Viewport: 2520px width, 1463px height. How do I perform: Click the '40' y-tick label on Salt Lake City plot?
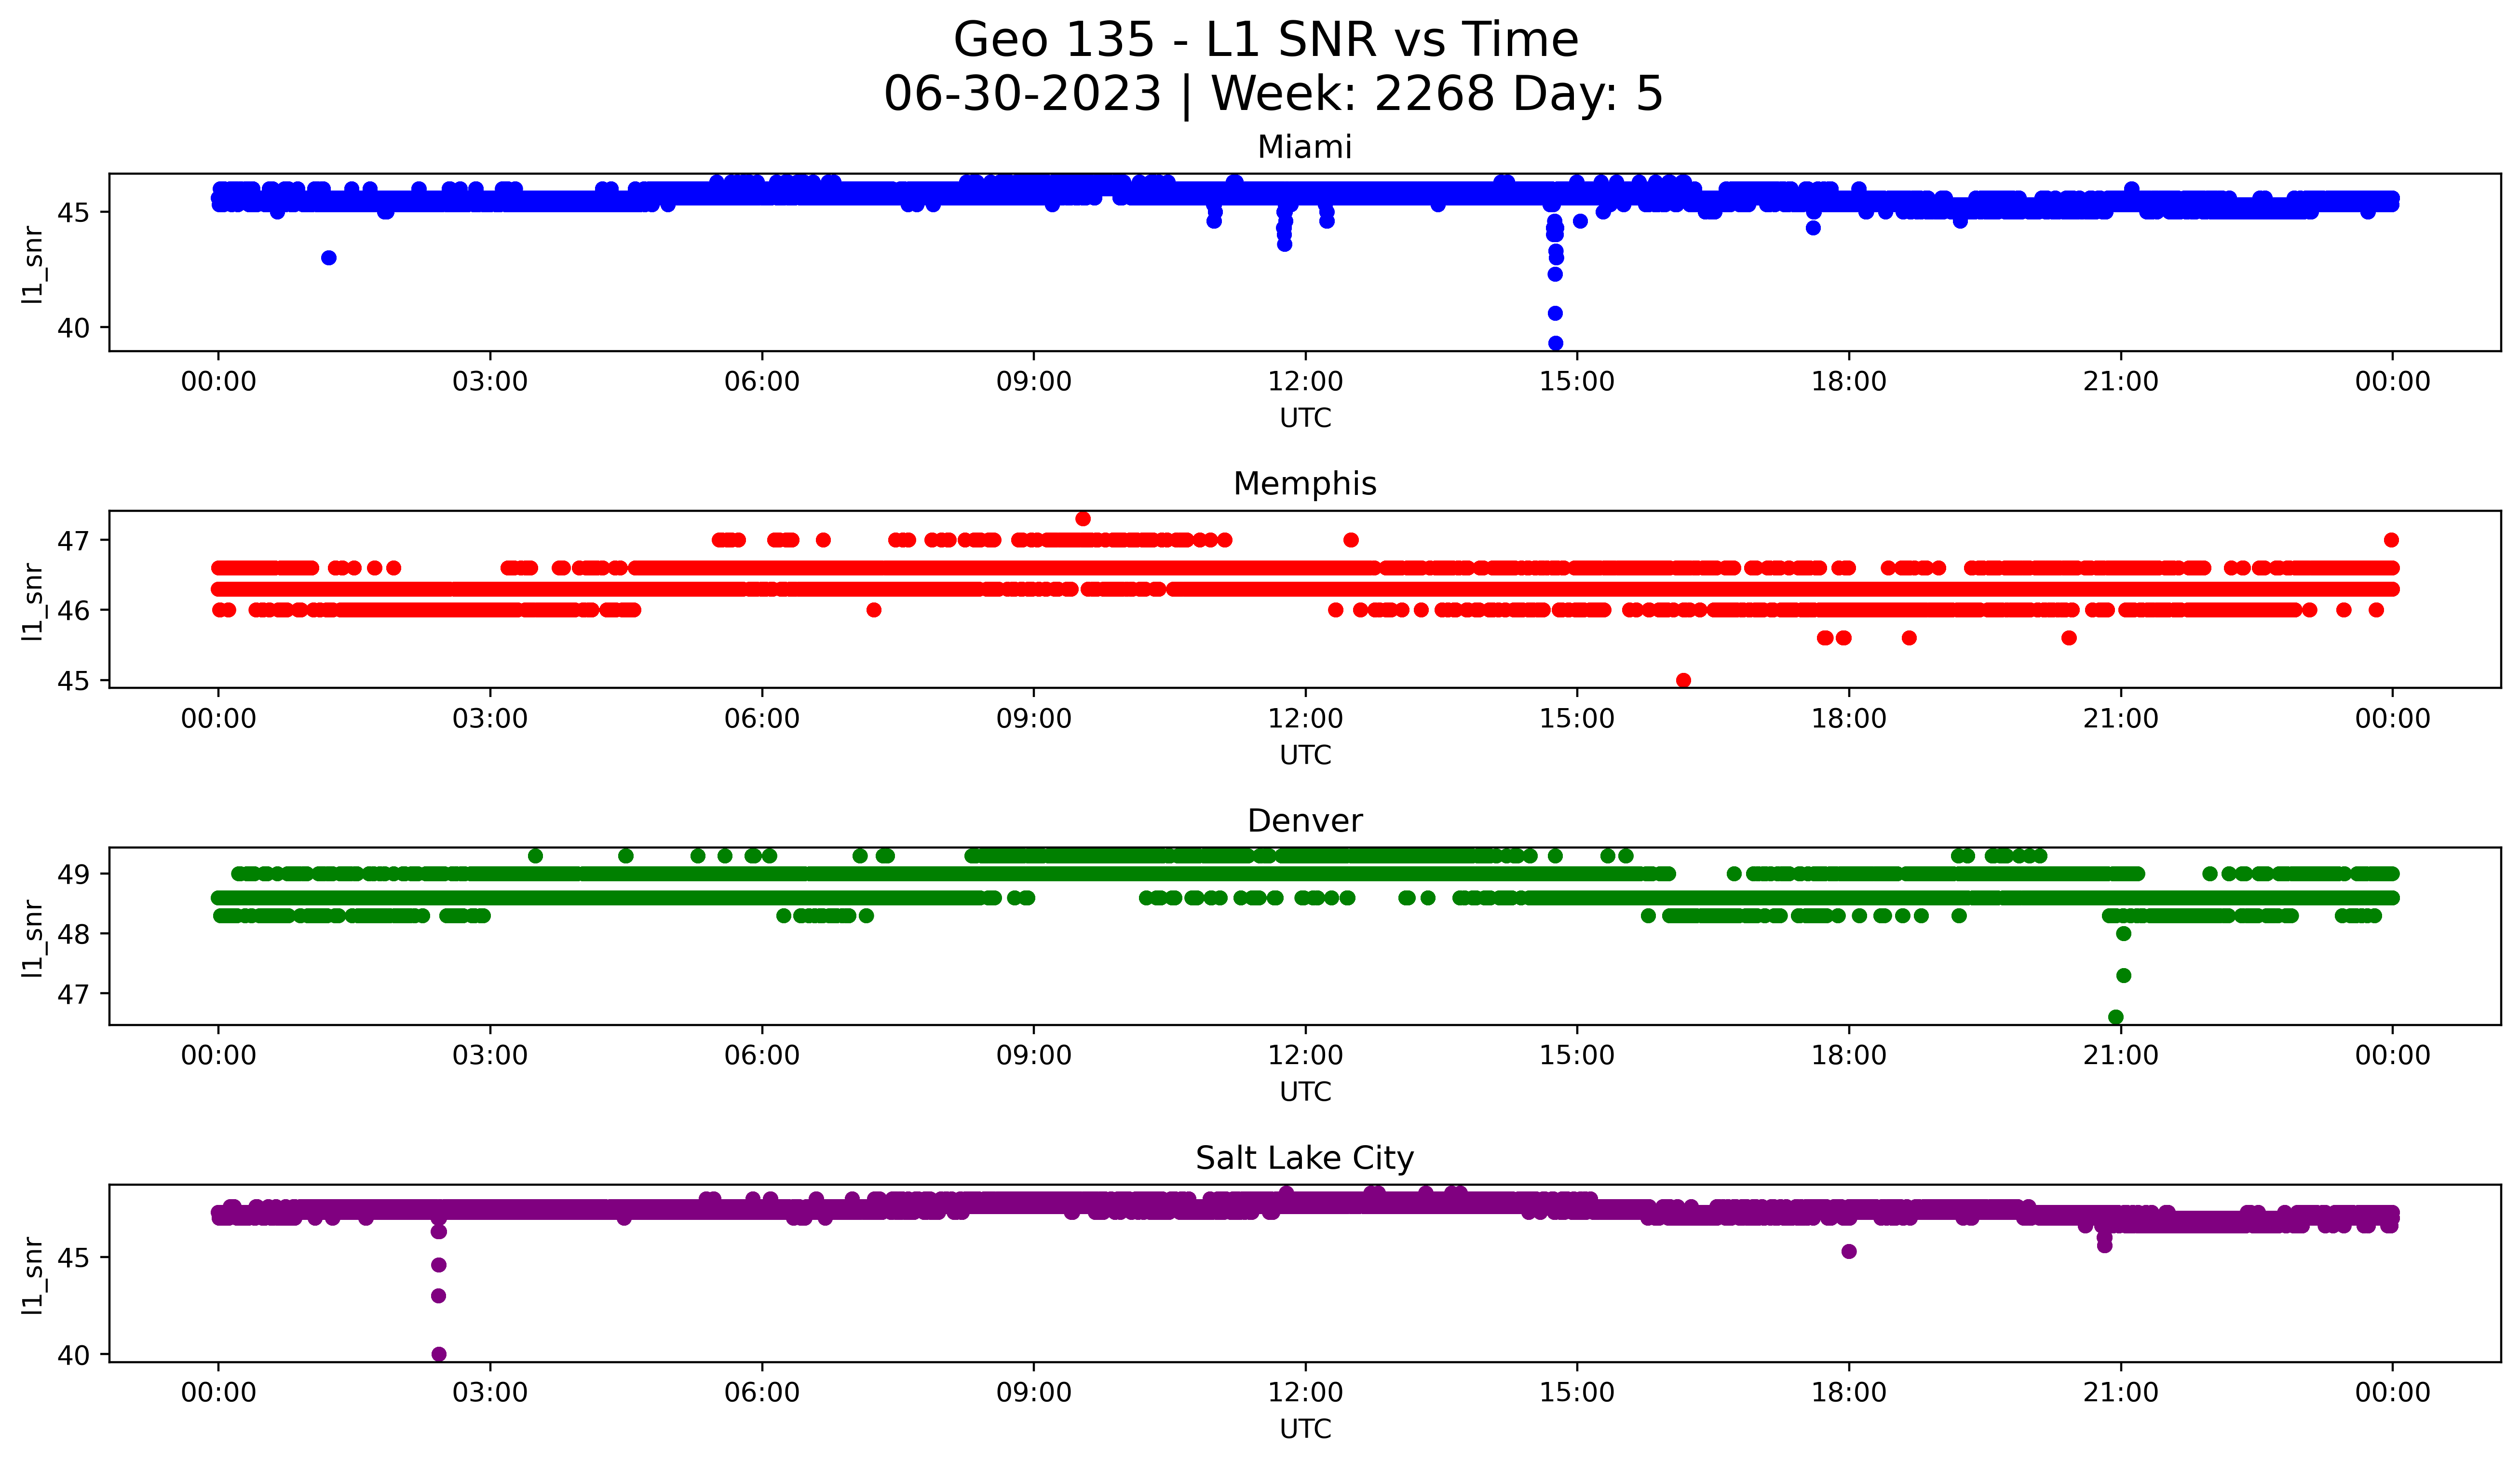pyautogui.click(x=74, y=1355)
